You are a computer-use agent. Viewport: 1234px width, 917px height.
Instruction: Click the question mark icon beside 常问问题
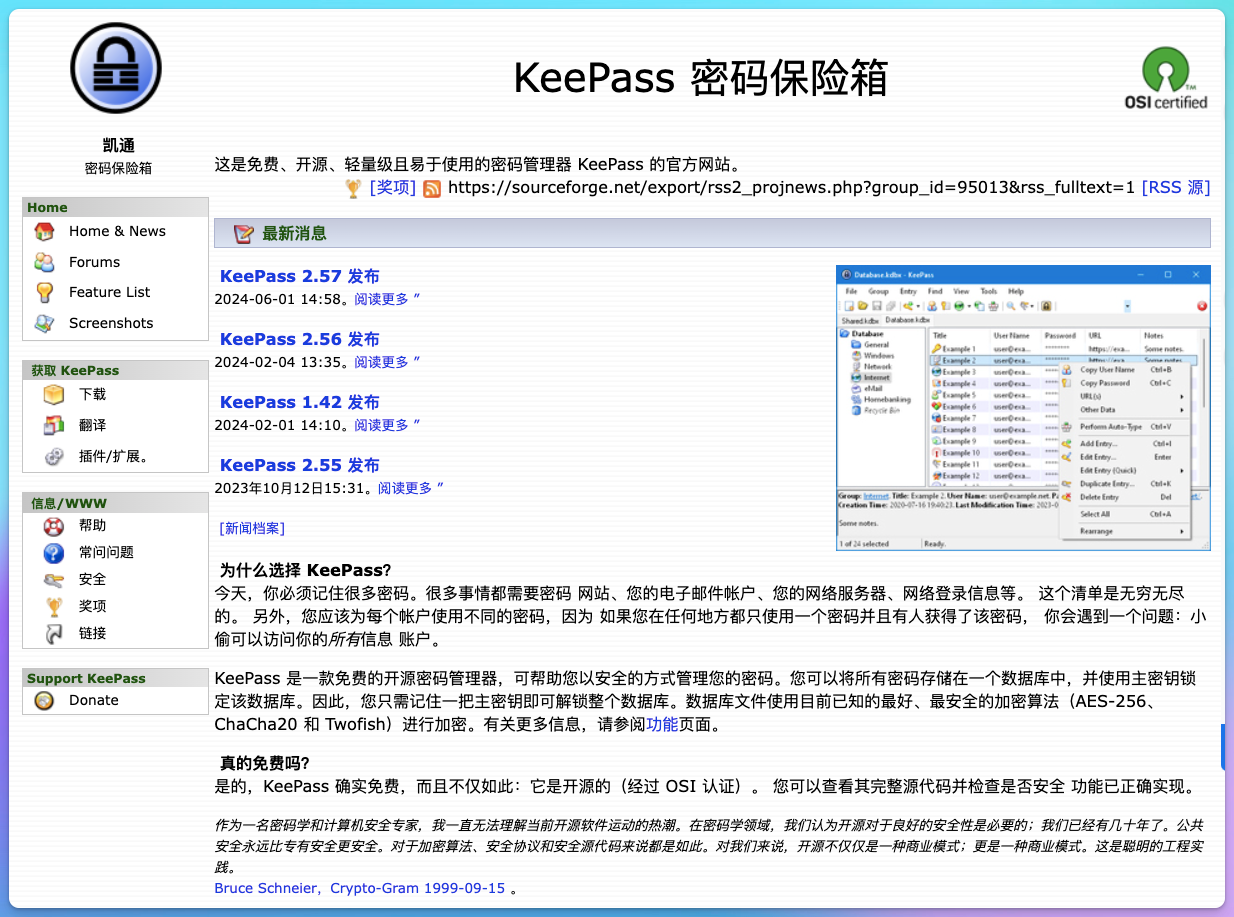pos(54,553)
